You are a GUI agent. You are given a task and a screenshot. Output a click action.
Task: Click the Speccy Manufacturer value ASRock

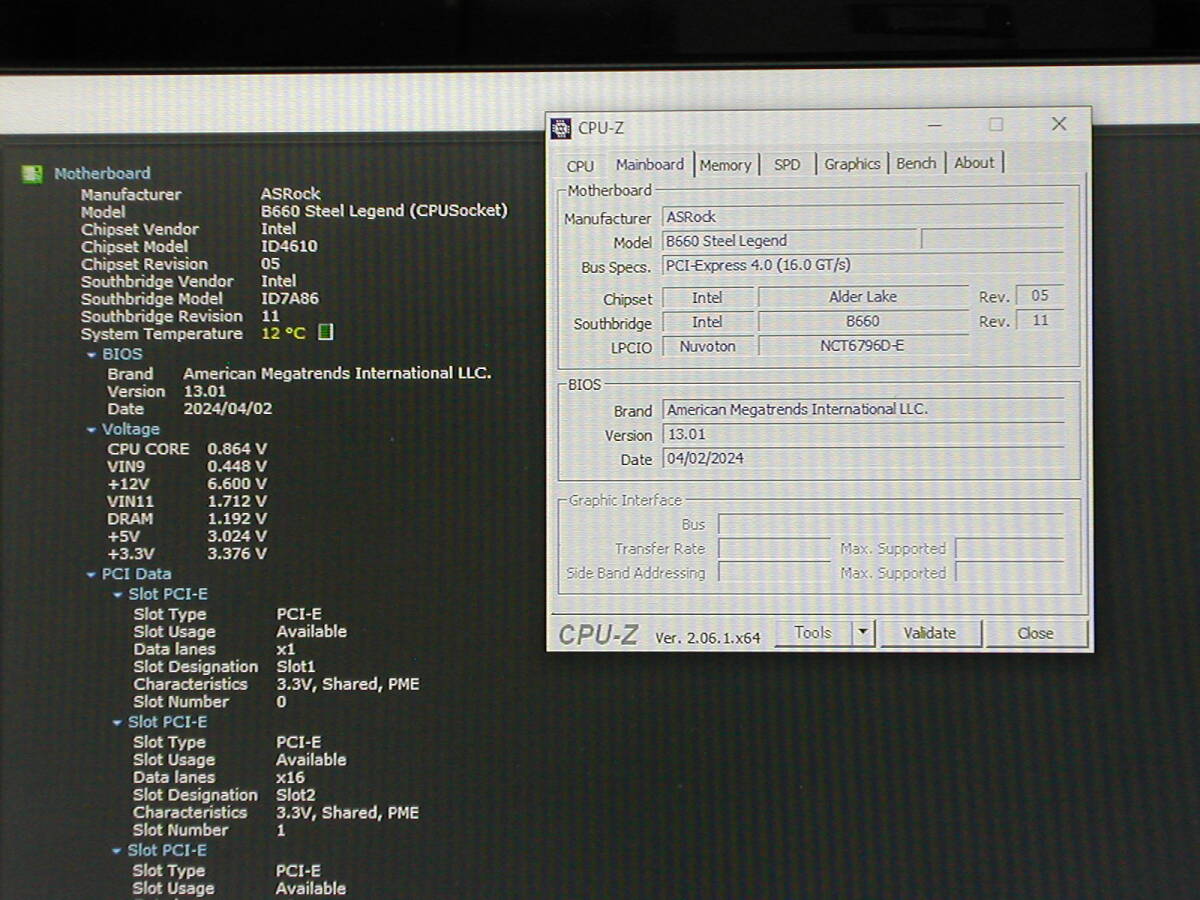point(291,194)
